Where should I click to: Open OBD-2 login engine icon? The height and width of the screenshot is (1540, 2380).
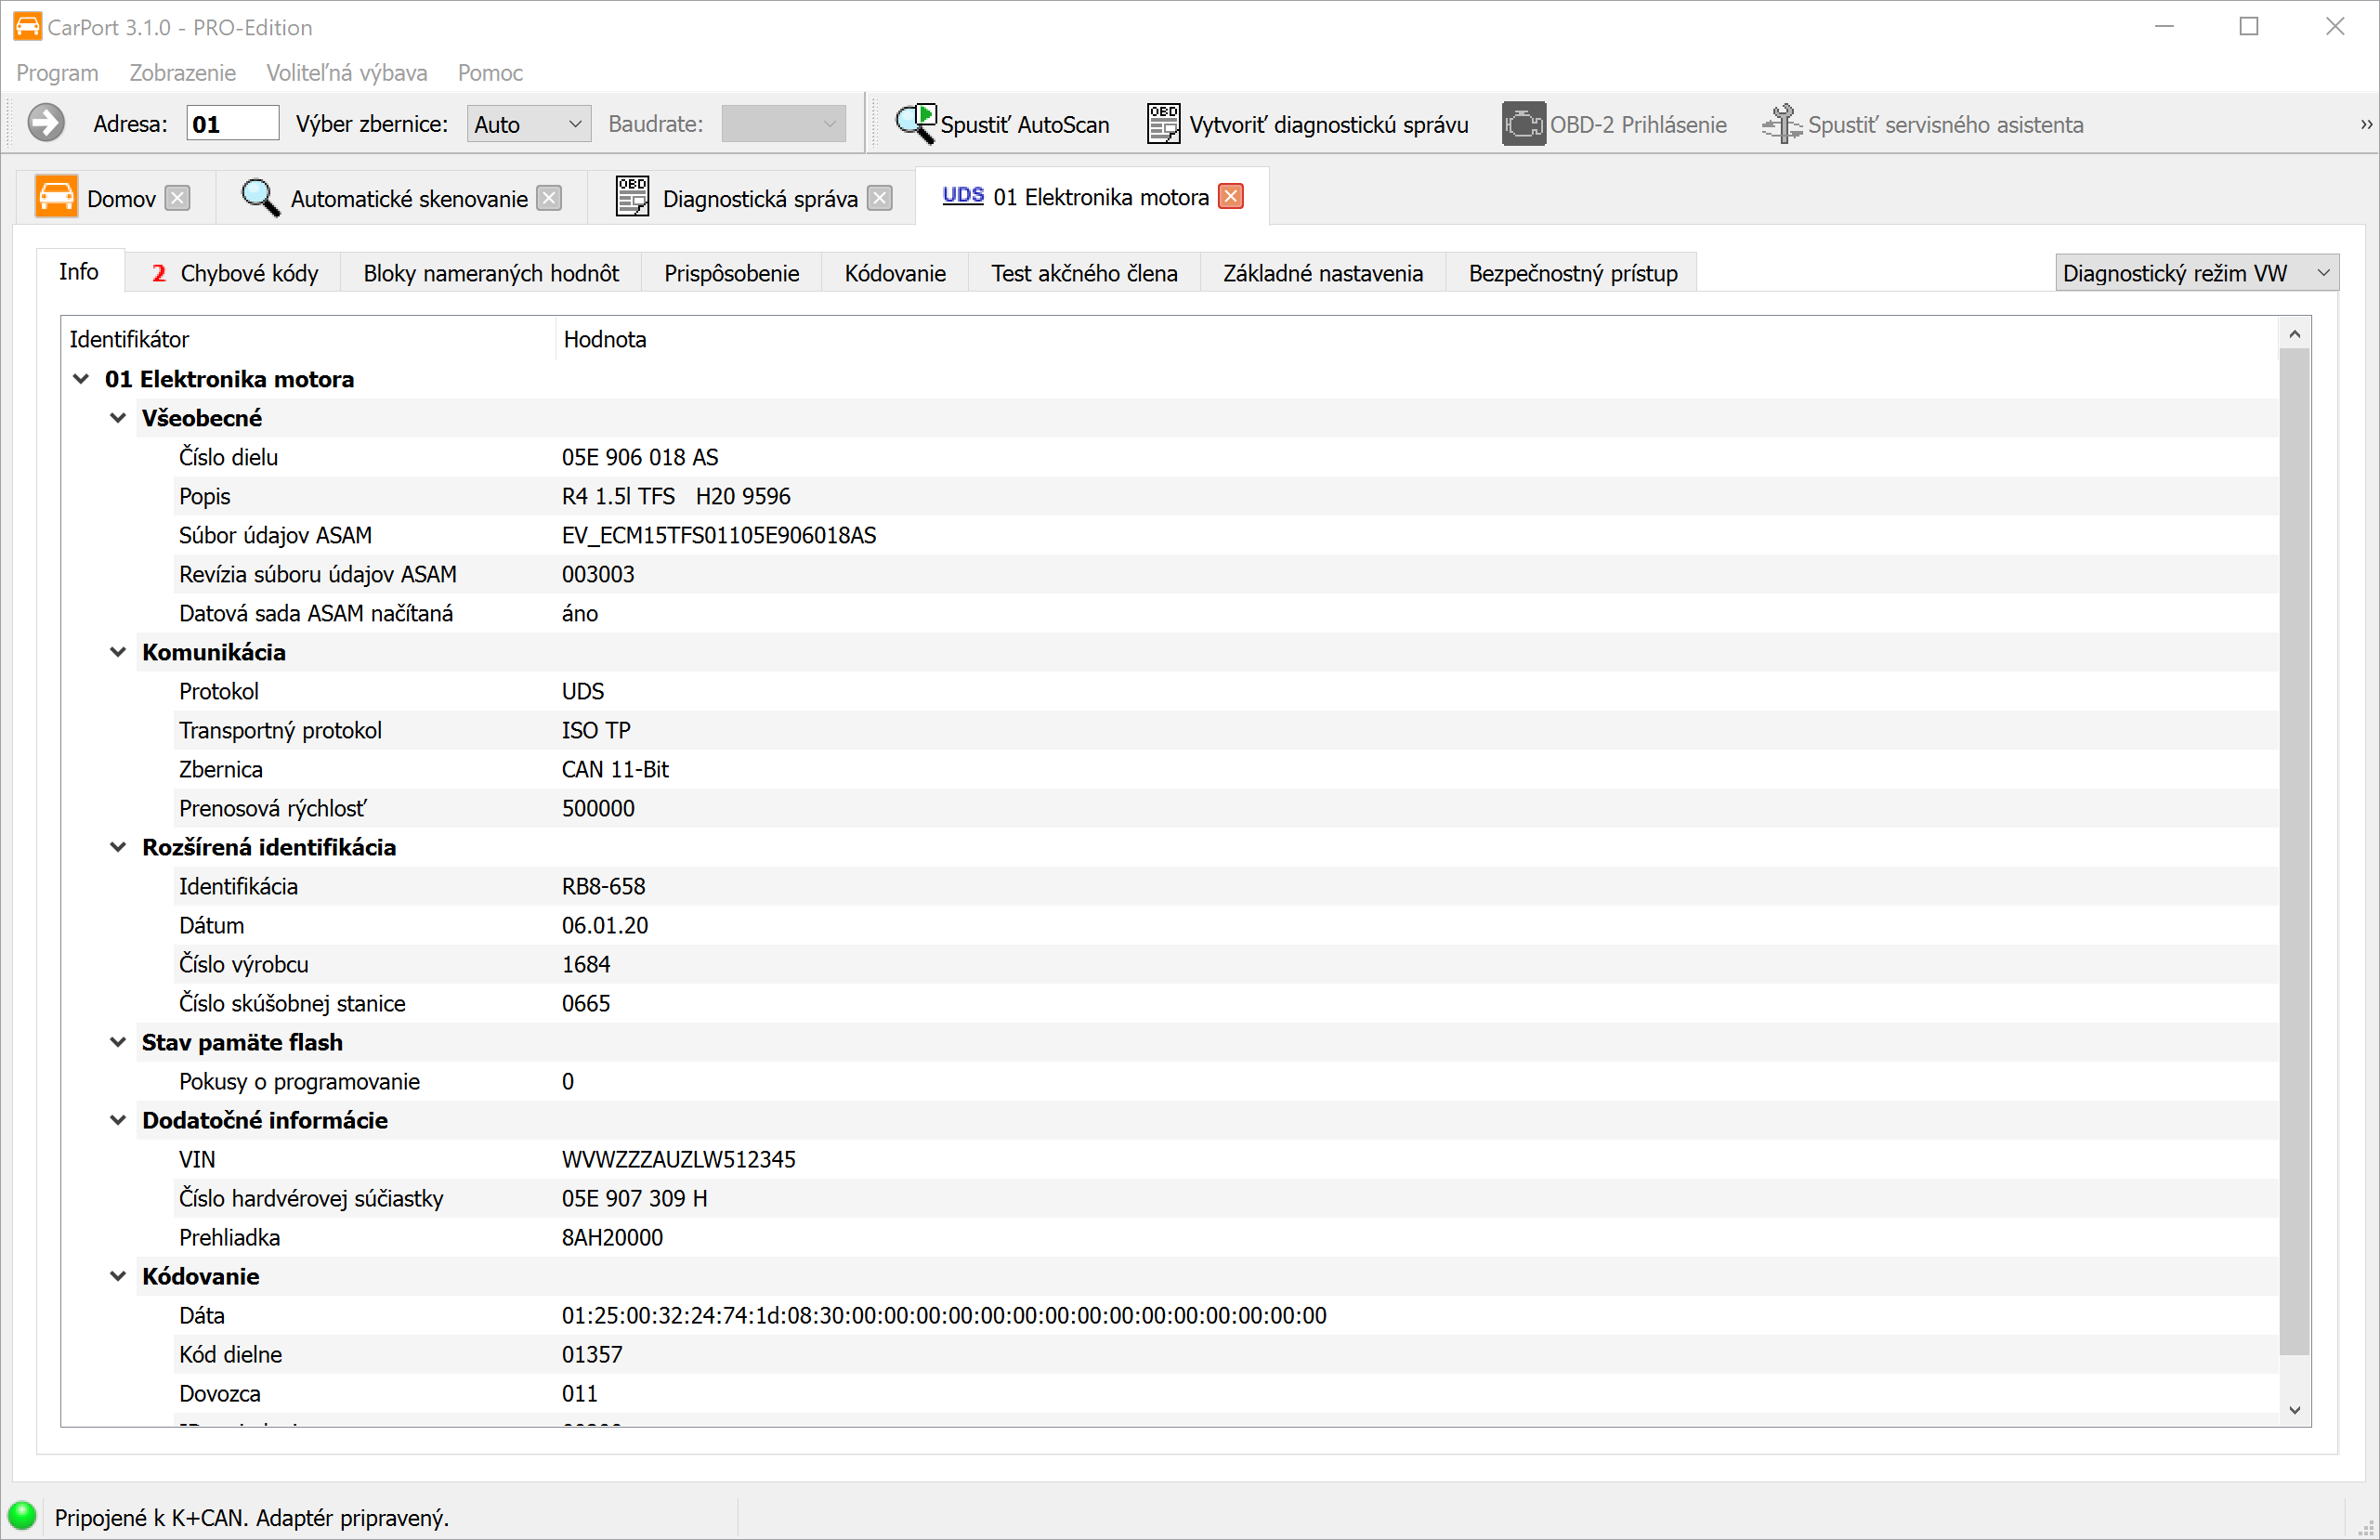click(x=1523, y=124)
